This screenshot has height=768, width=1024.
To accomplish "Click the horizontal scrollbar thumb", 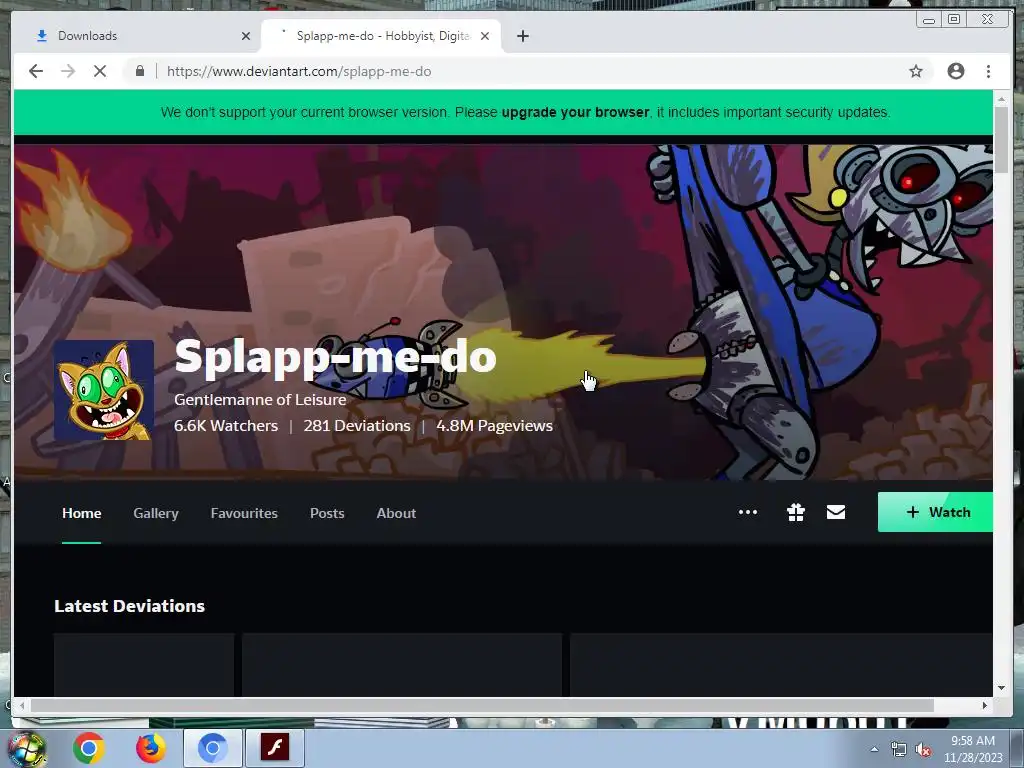I will 482,705.
